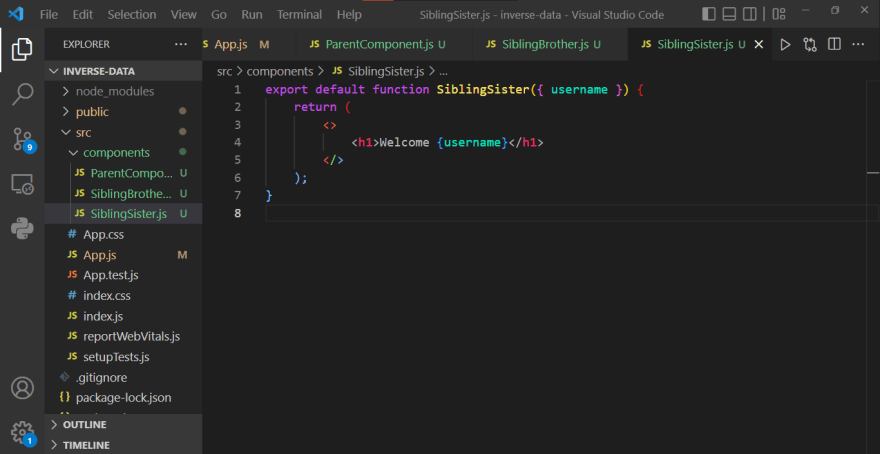Toggle the primary side bar
The height and width of the screenshot is (454, 880).
(709, 14)
